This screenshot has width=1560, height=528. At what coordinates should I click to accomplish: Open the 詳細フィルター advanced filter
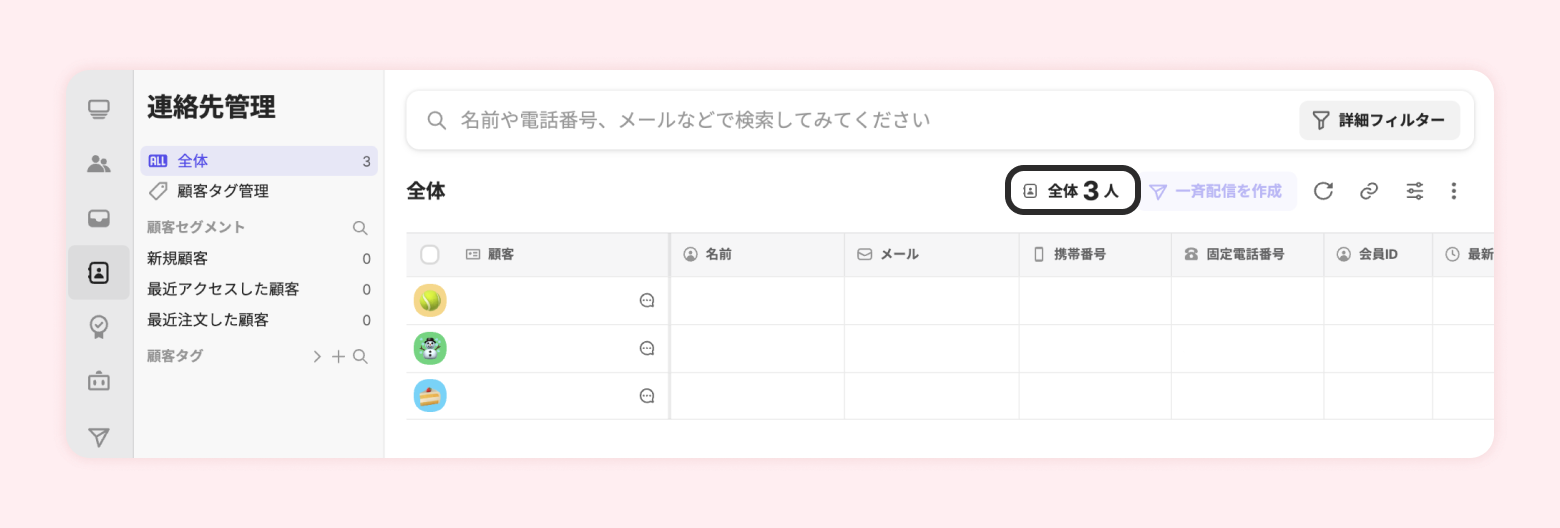point(1379,120)
